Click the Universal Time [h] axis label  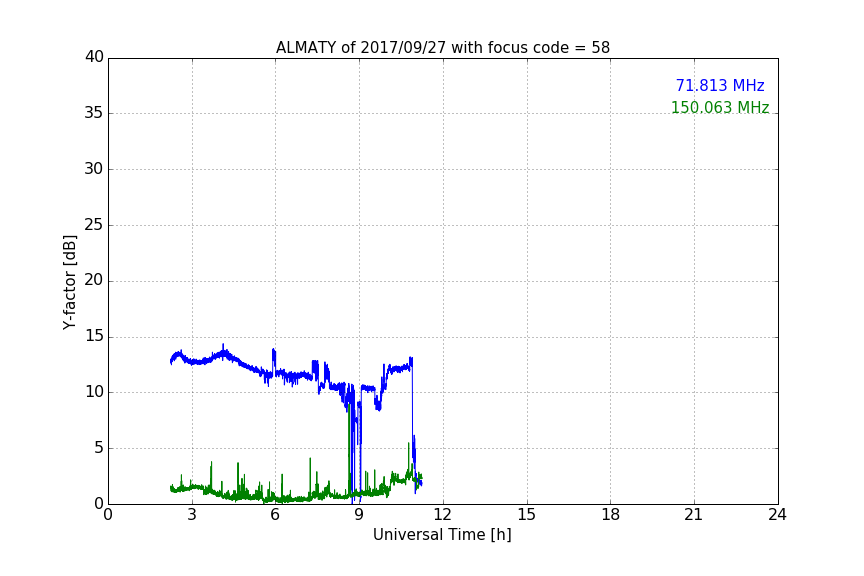click(x=442, y=535)
